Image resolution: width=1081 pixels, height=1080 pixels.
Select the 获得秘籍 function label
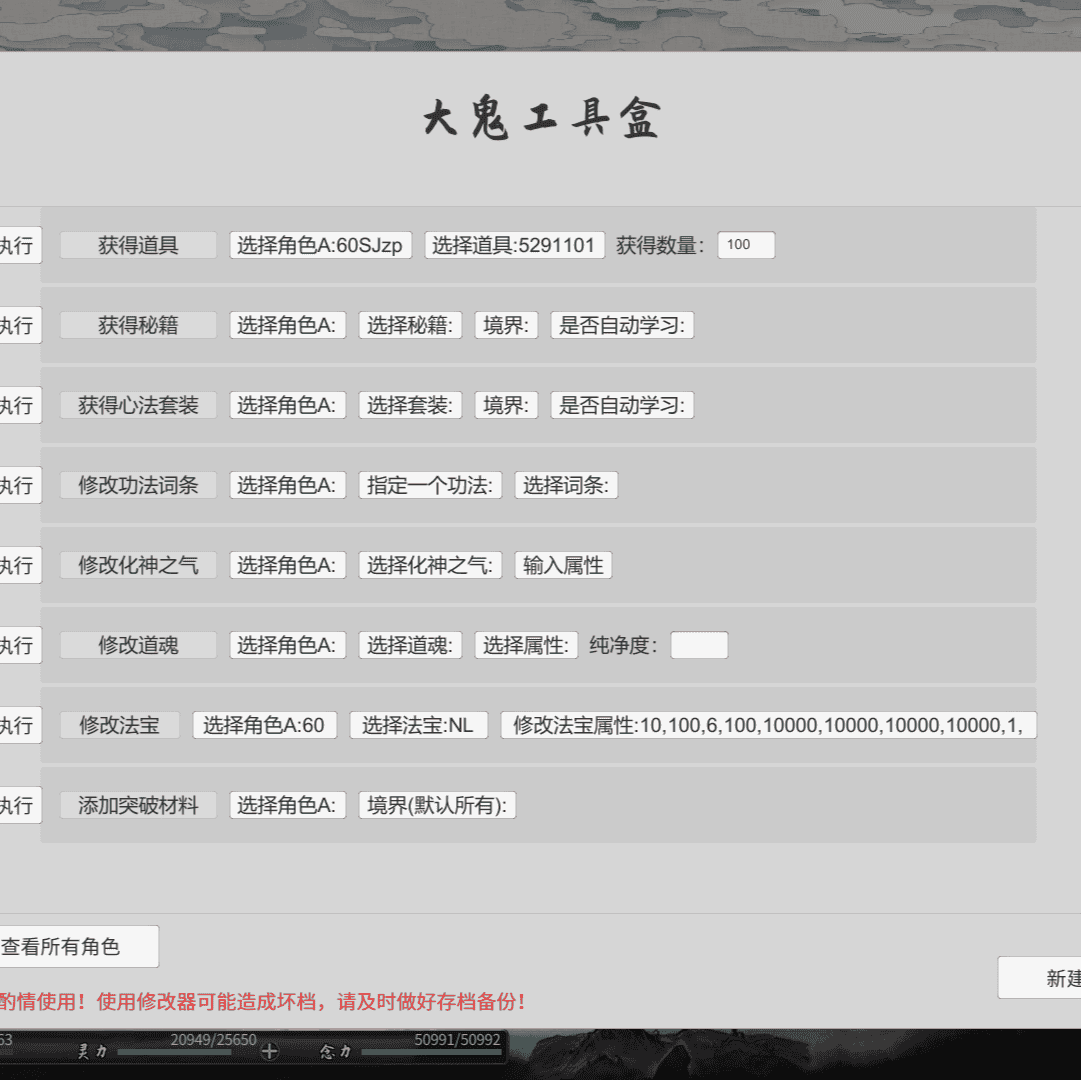[x=138, y=325]
